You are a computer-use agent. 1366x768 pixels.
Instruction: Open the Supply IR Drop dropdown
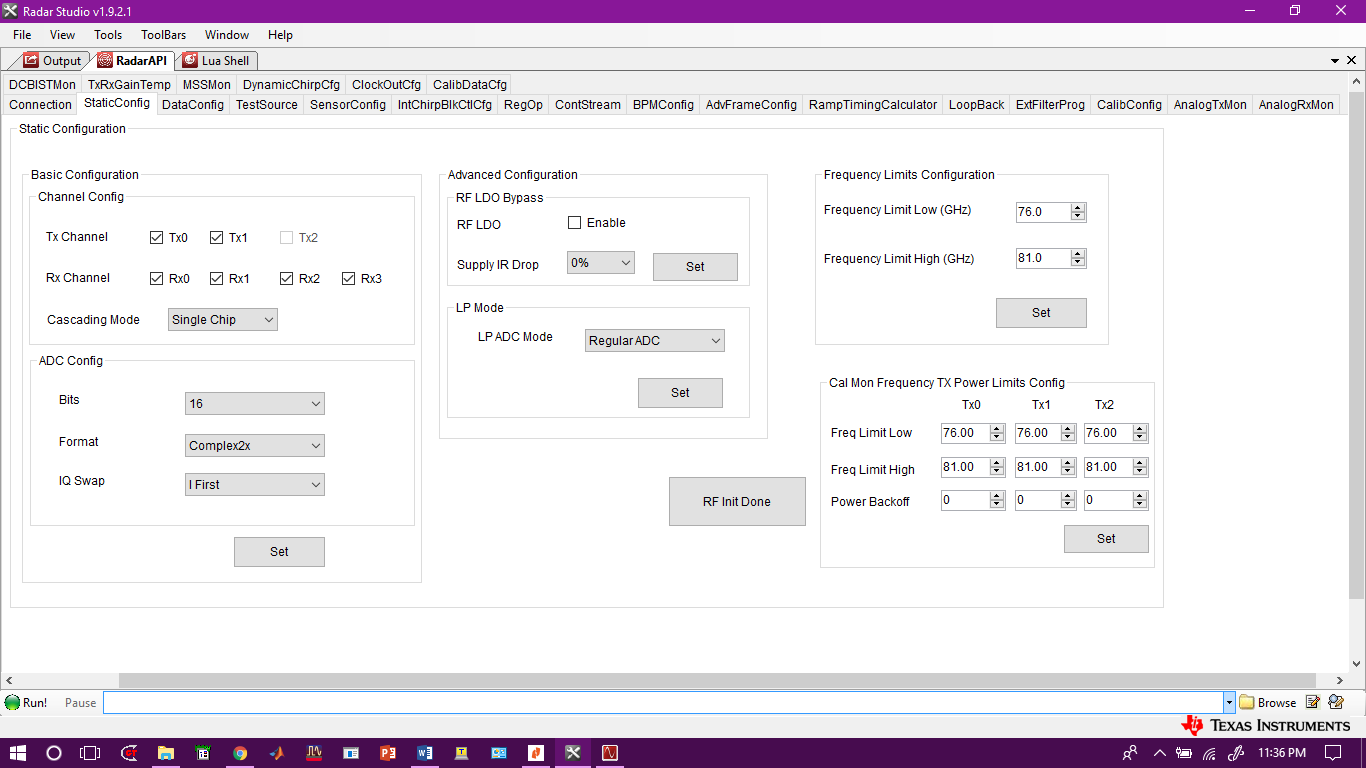tap(601, 263)
